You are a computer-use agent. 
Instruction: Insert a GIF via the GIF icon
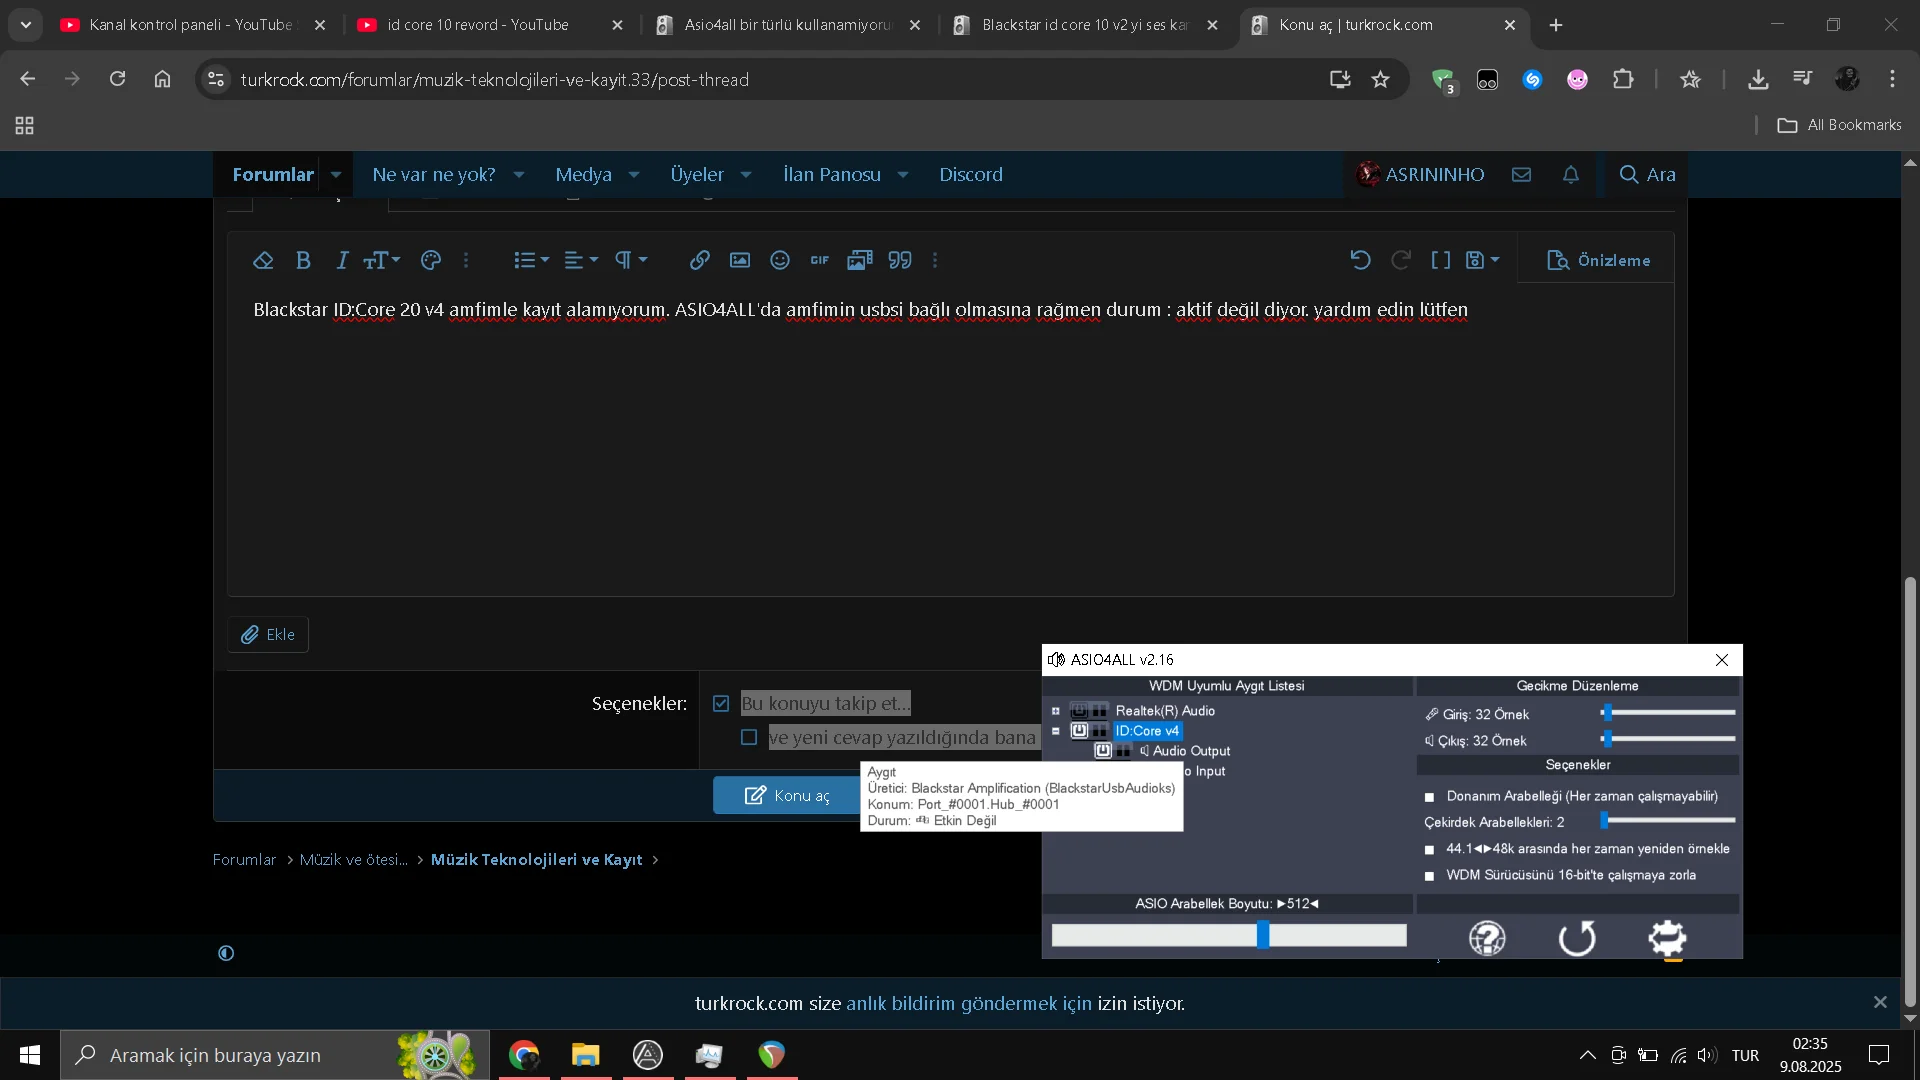coord(820,260)
